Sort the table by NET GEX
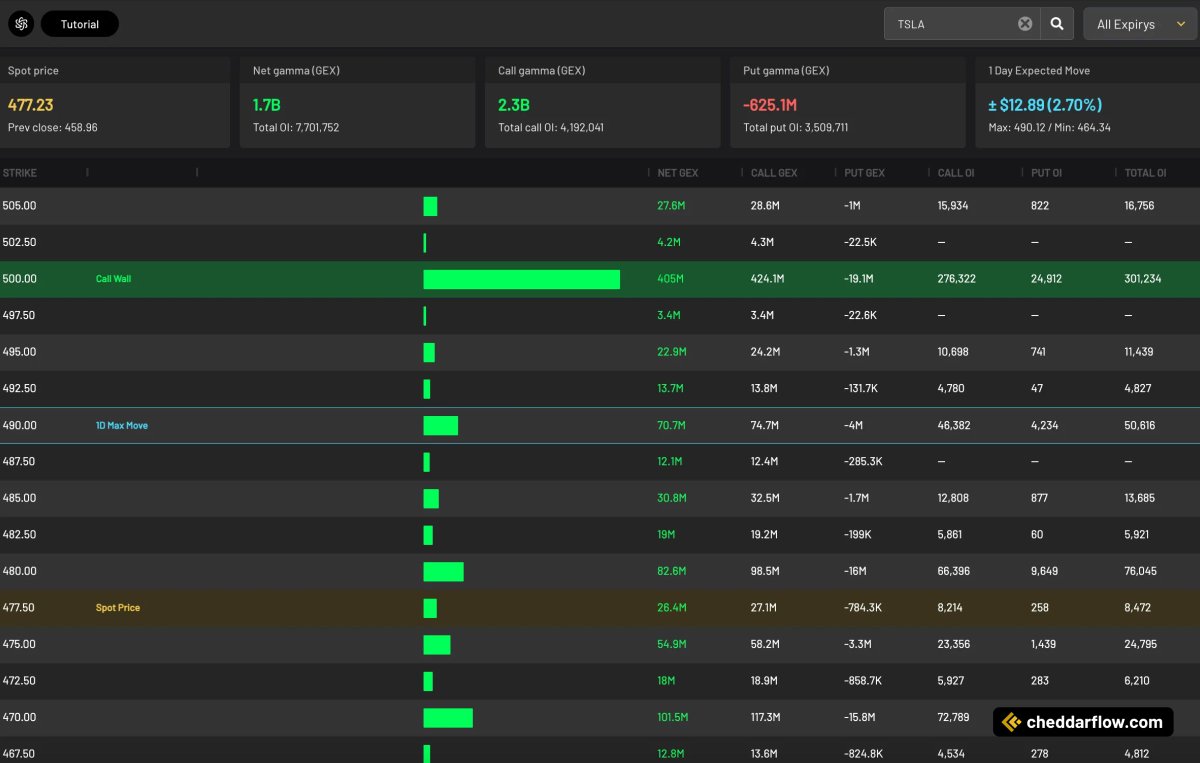1200x763 pixels. click(676, 172)
